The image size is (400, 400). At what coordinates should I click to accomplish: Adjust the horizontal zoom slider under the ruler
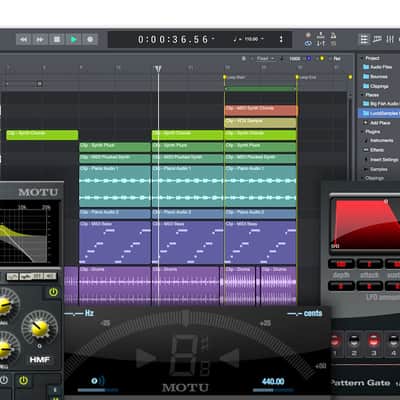23,84
